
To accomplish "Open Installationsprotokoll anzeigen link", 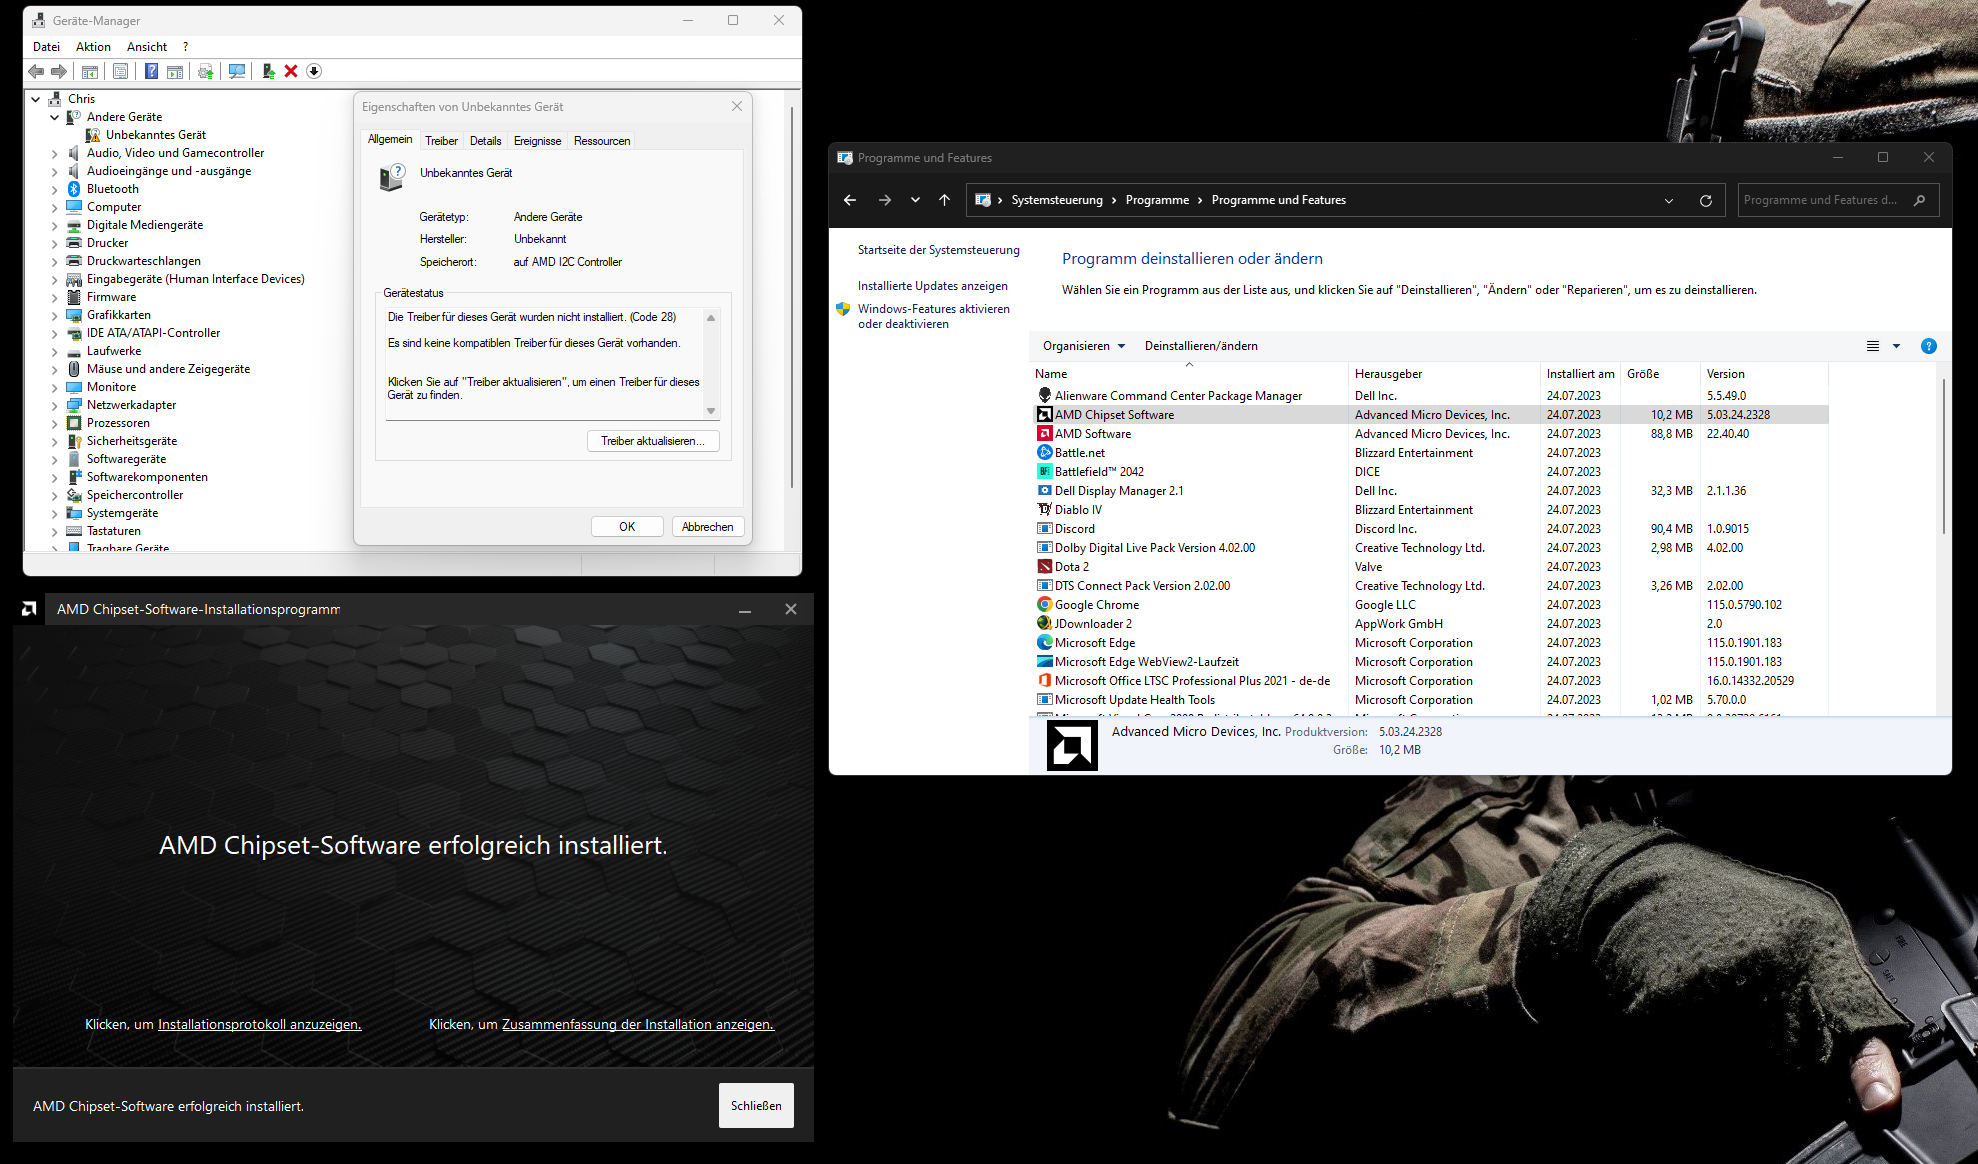I will [x=259, y=1024].
